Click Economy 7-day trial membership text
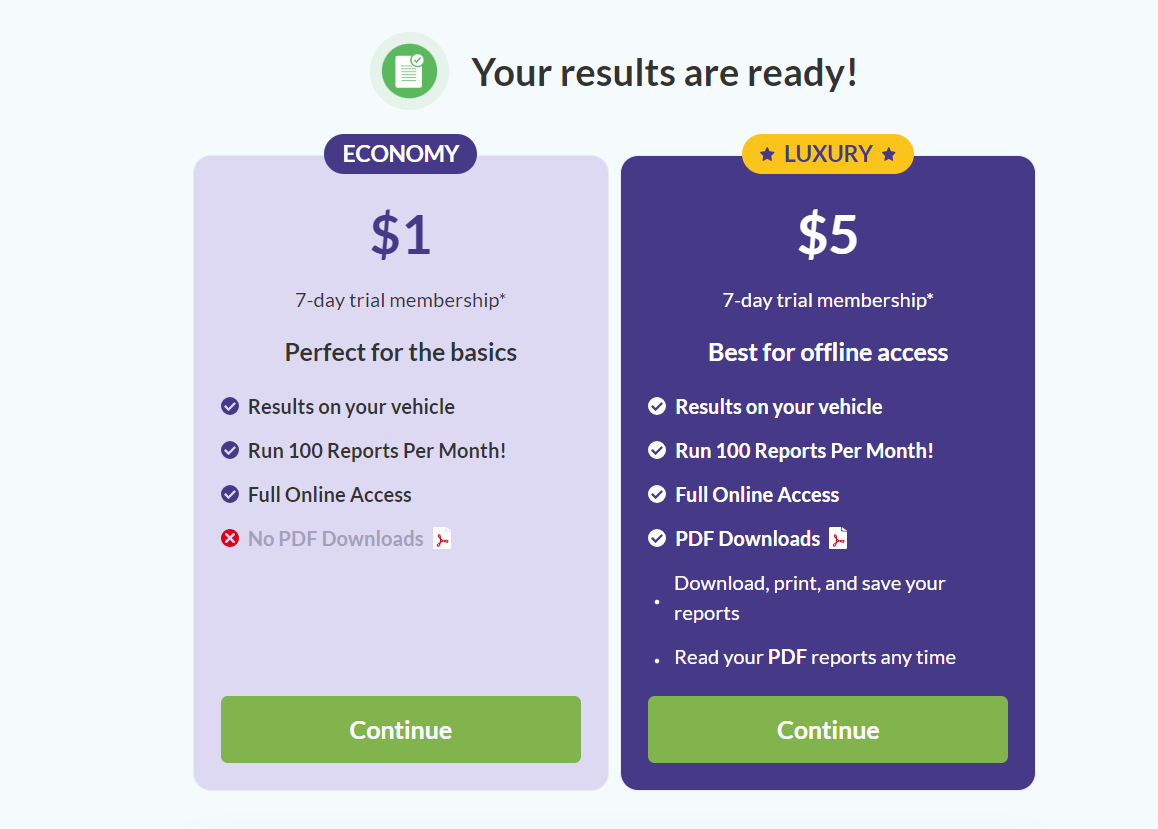Screen dimensions: 1158x829 (x=400, y=300)
